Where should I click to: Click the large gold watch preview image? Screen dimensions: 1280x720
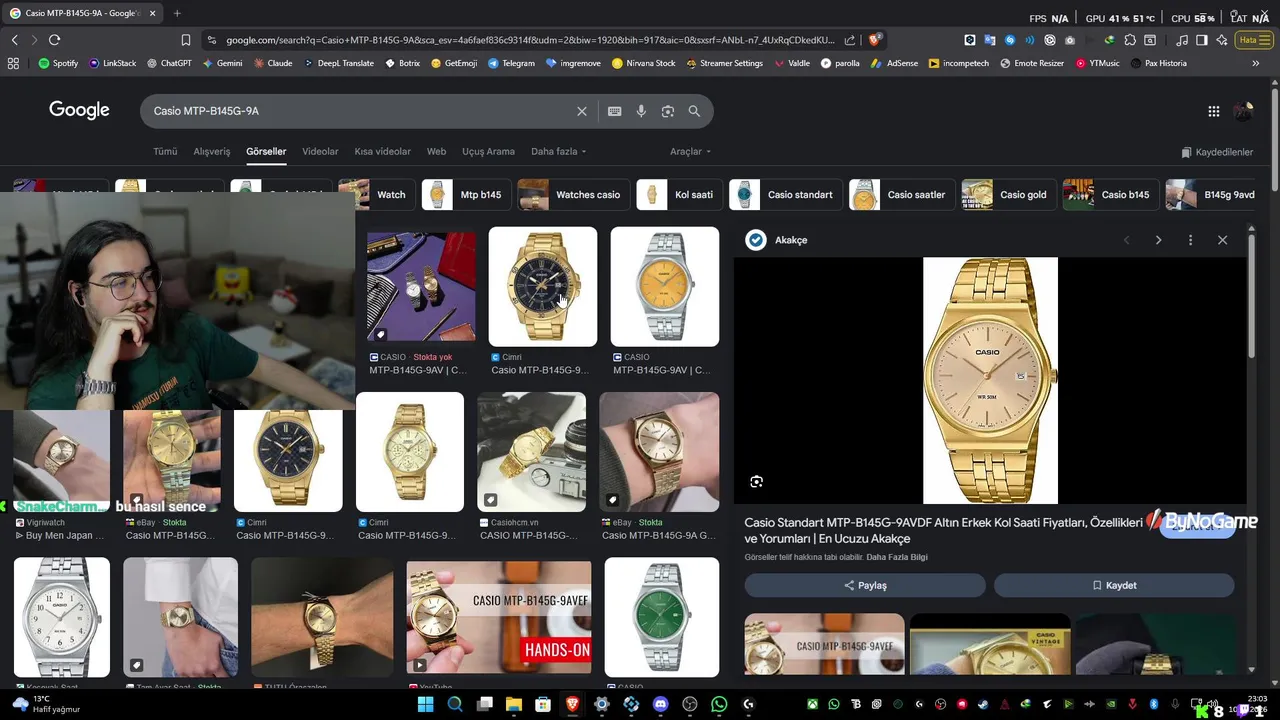tap(990, 381)
